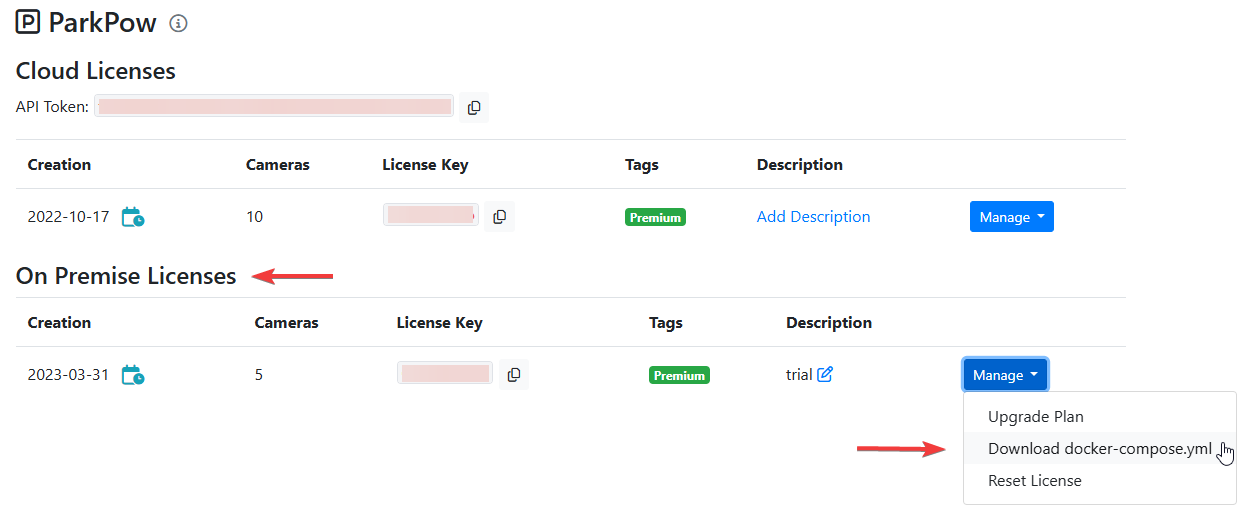Viewport: 1254px width, 518px height.
Task: Click the On Premise Licenses heading
Action: (x=126, y=276)
